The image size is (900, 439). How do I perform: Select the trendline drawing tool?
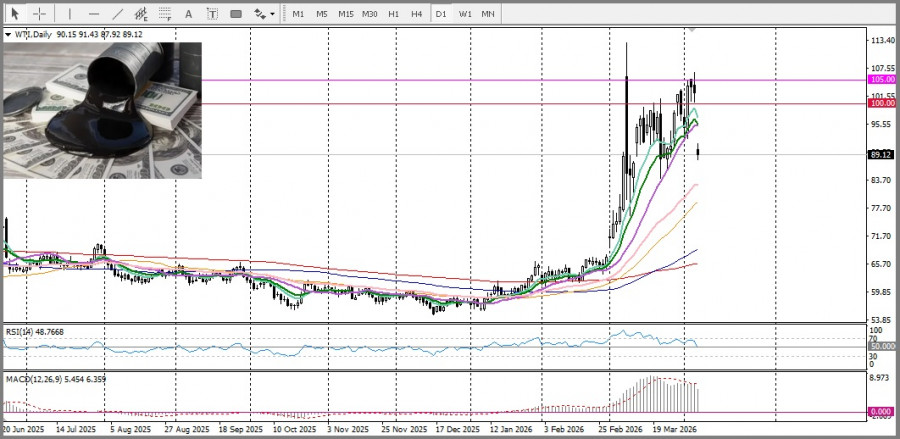118,14
